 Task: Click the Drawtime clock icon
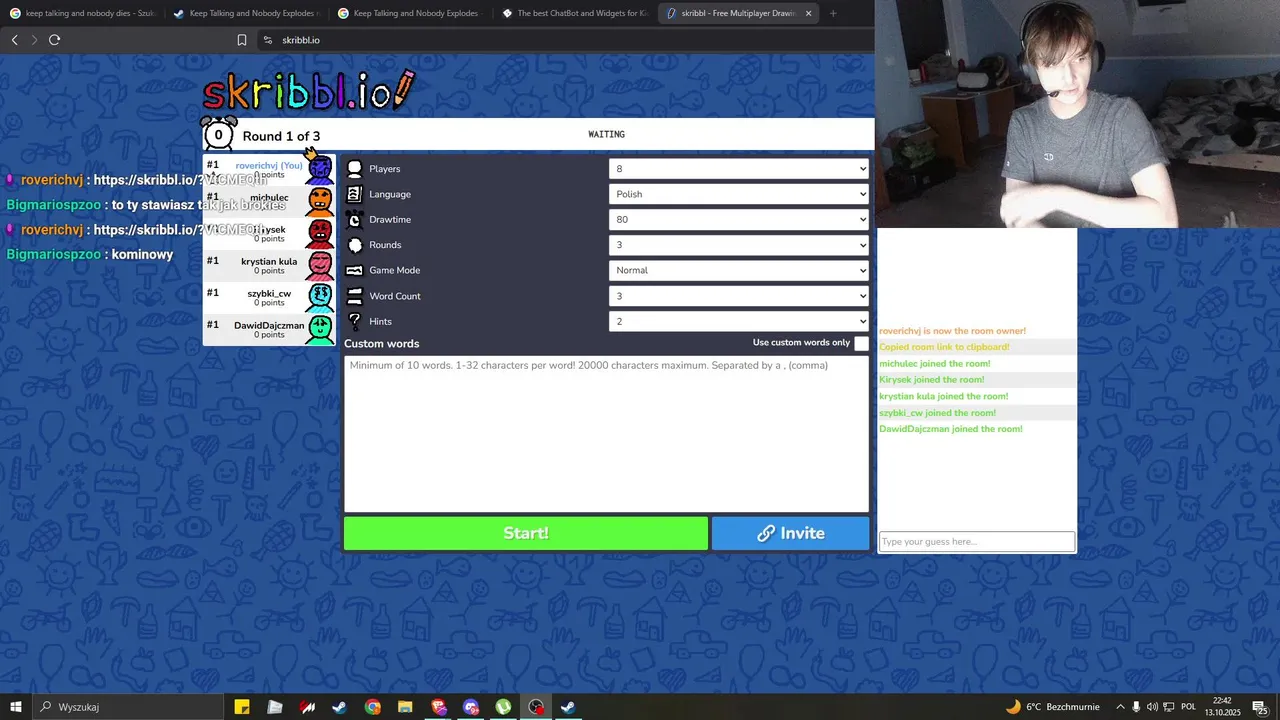pos(354,219)
